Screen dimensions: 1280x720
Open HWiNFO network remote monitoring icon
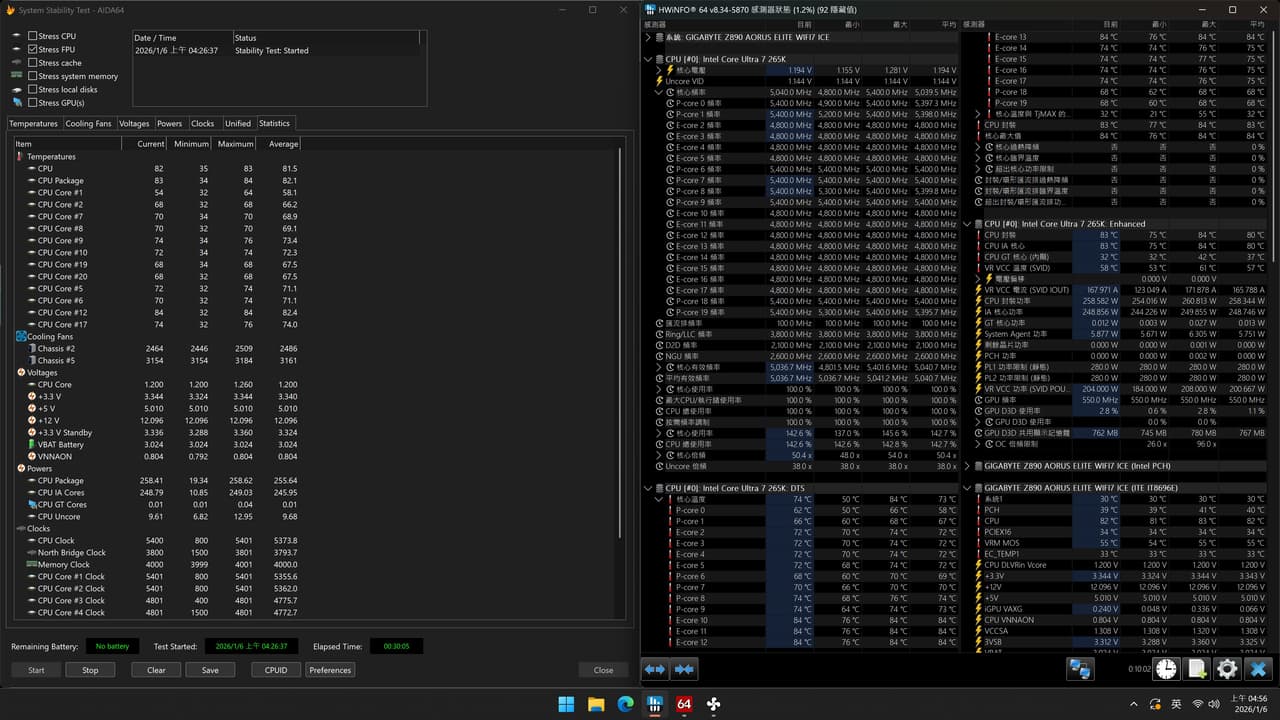[1080, 669]
